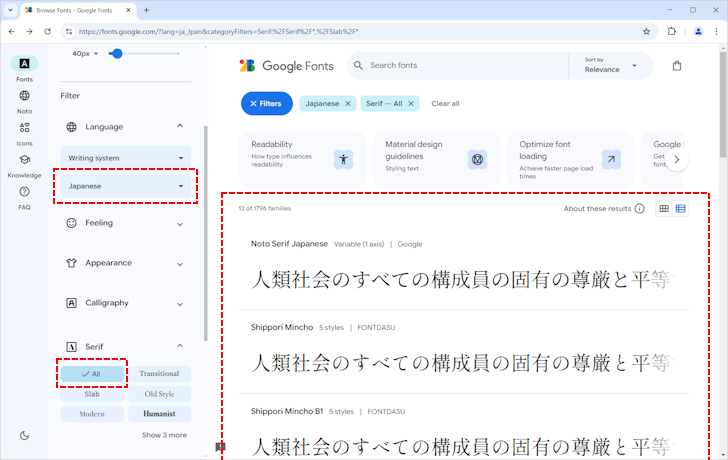Open Chrome three-dot menu
The width and height of the screenshot is (728, 460).
coord(716,32)
